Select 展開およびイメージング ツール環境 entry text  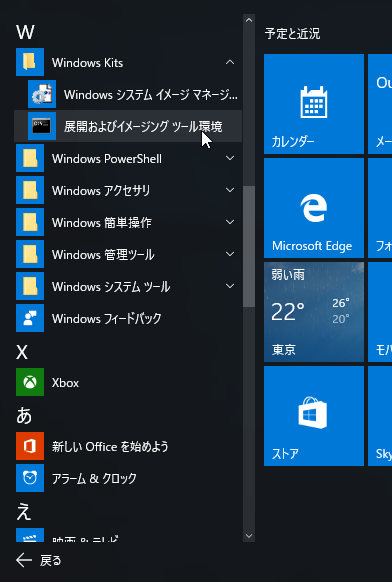point(143,127)
